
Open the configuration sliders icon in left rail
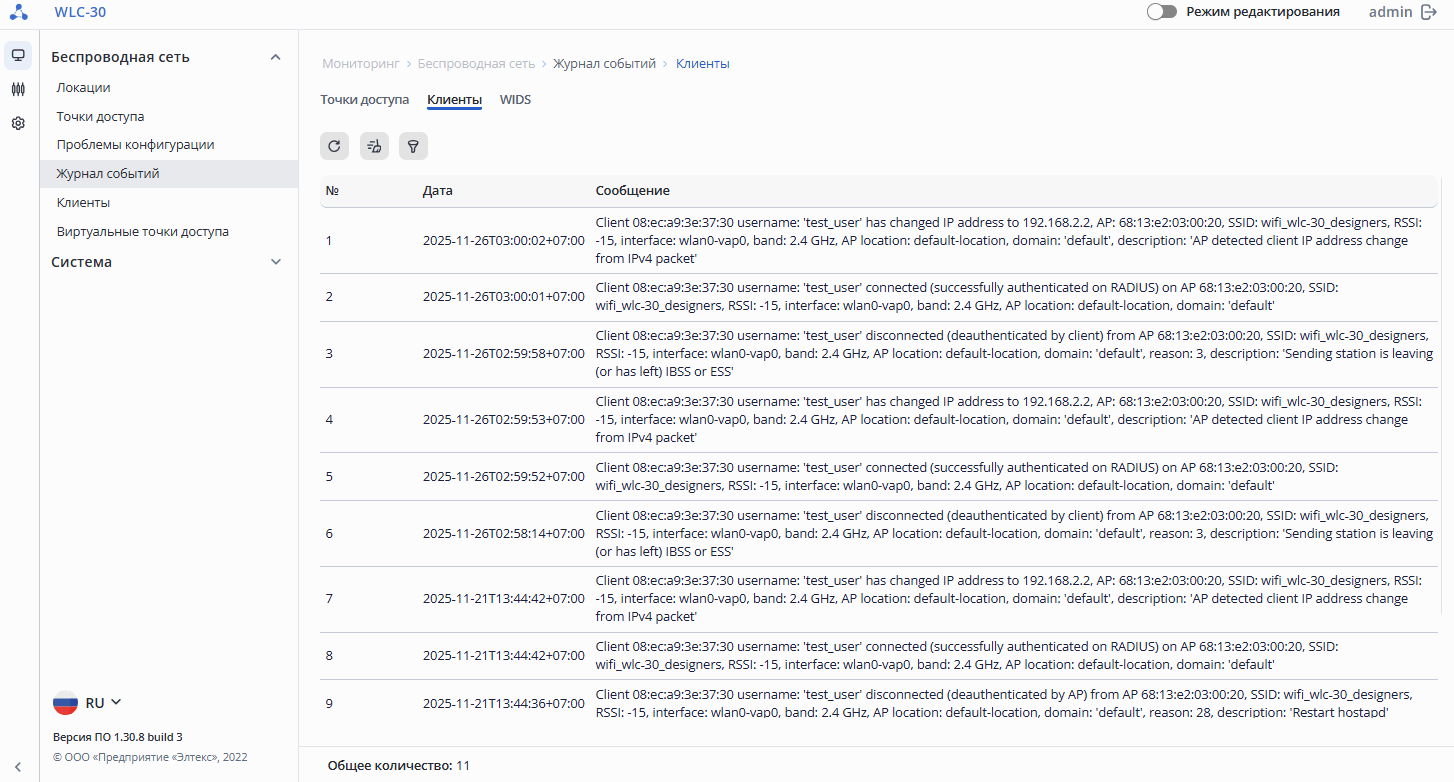(18, 89)
